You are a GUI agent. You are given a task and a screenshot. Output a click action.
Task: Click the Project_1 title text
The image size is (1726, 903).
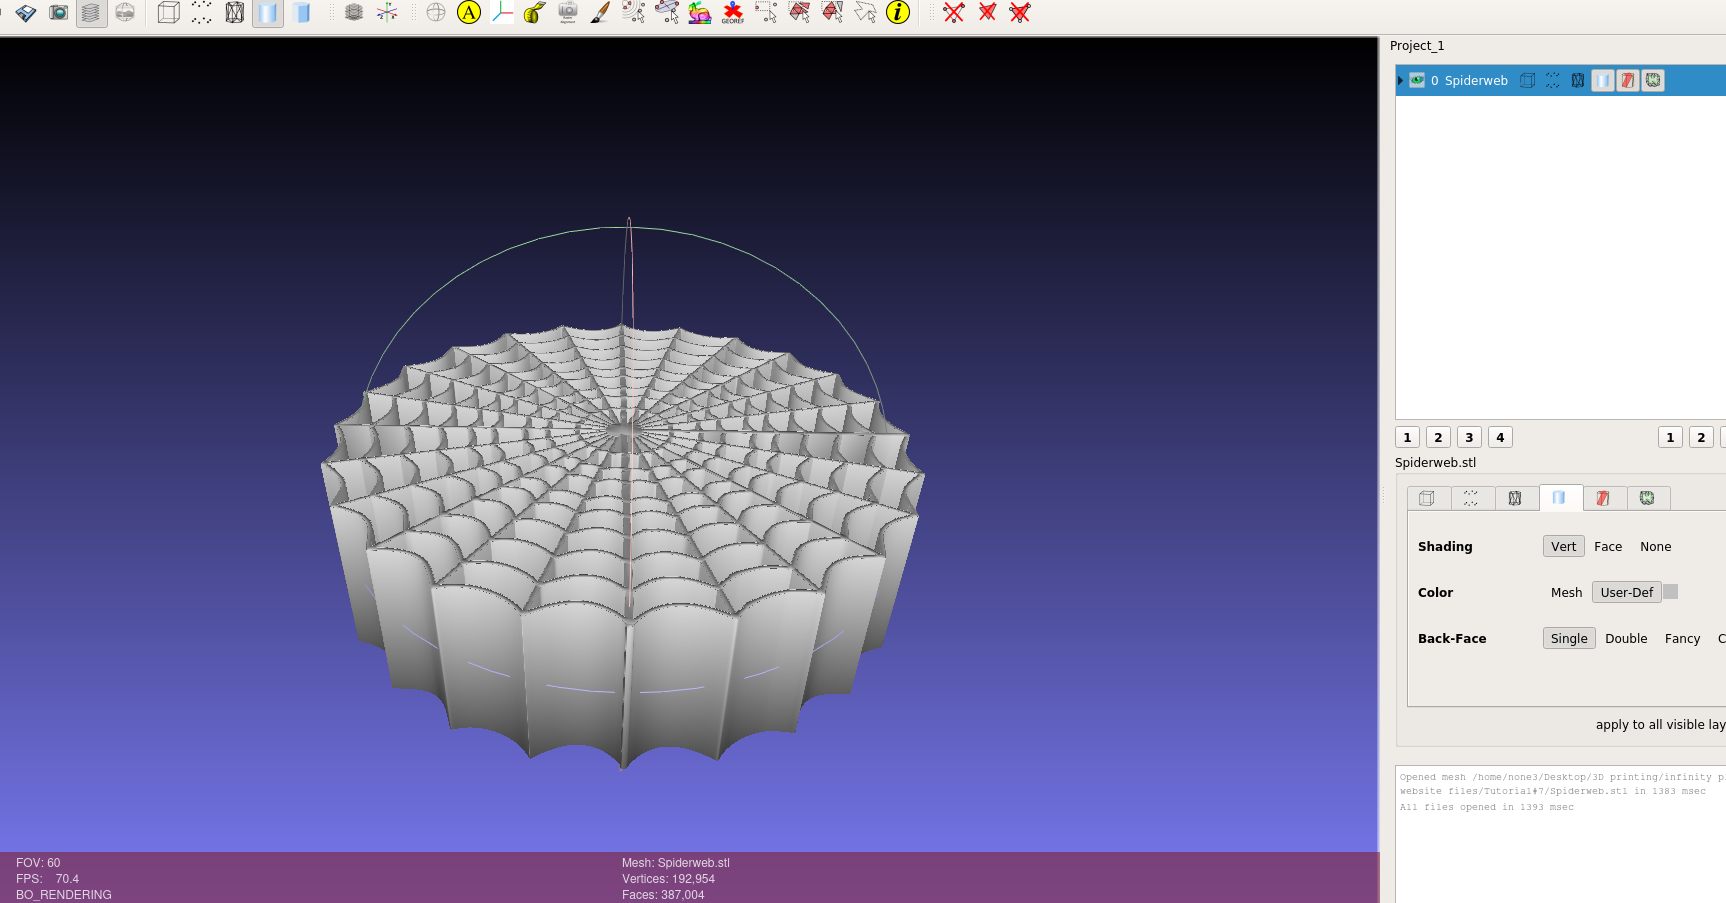1417,46
